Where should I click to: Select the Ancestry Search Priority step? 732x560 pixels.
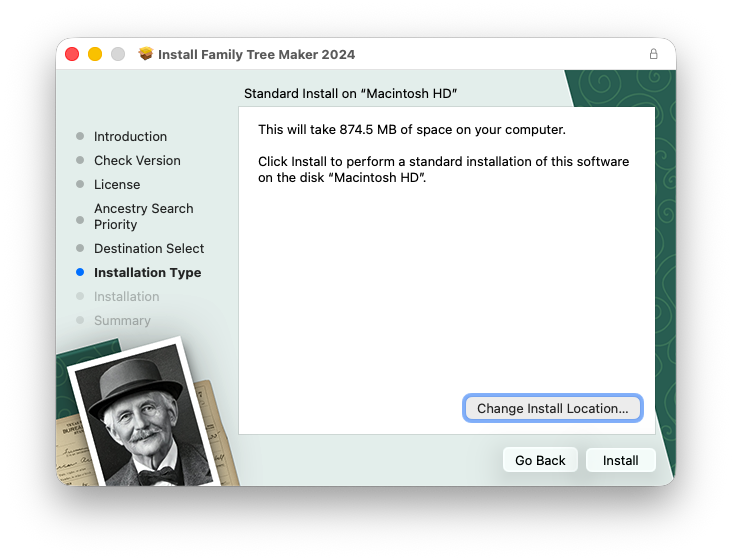(143, 217)
